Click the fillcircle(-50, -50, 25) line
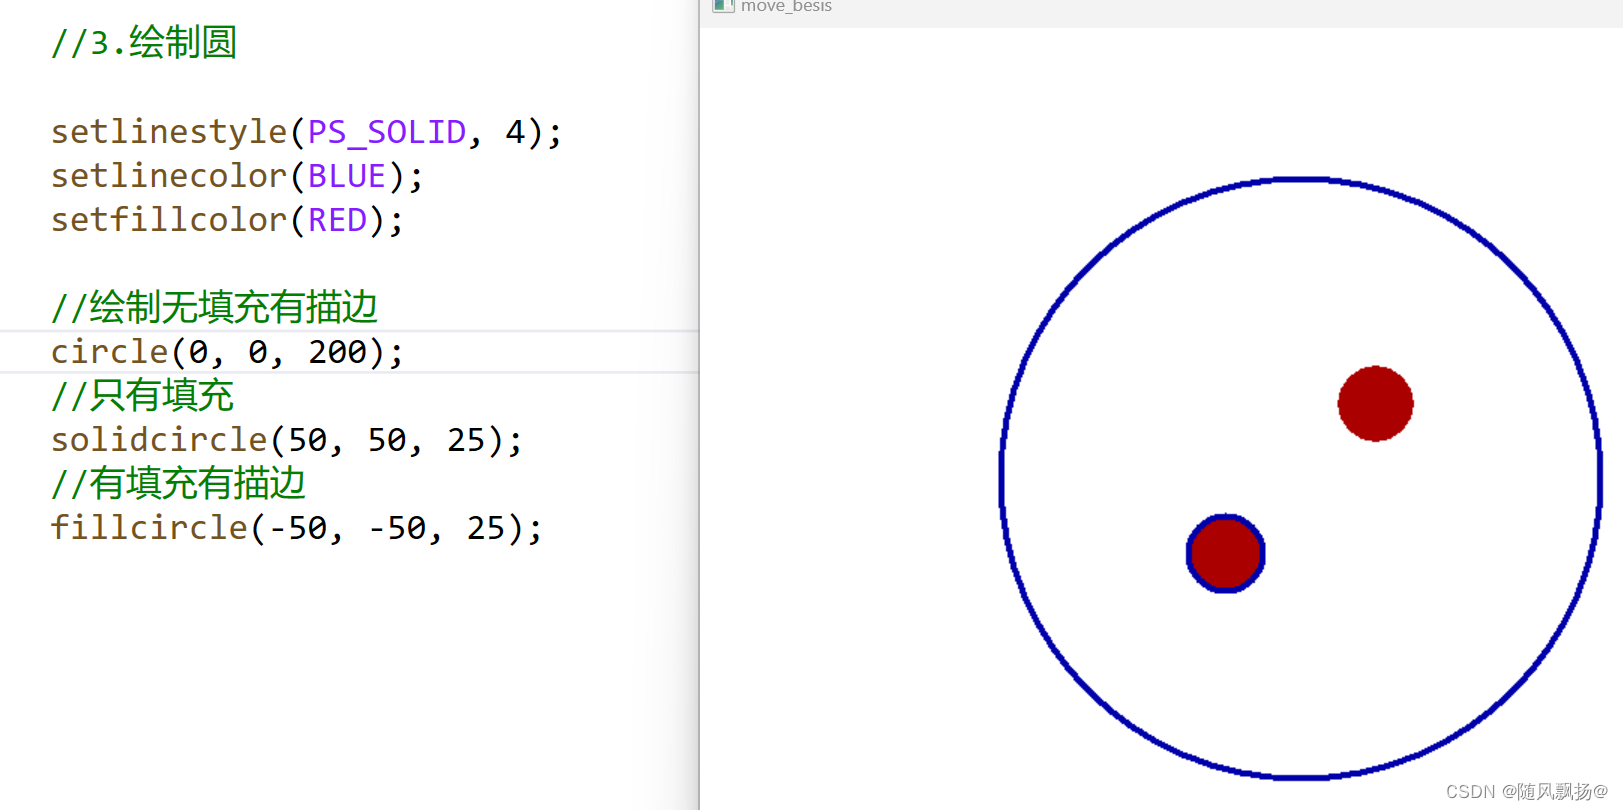Viewport: 1623px width, 810px height. [297, 528]
